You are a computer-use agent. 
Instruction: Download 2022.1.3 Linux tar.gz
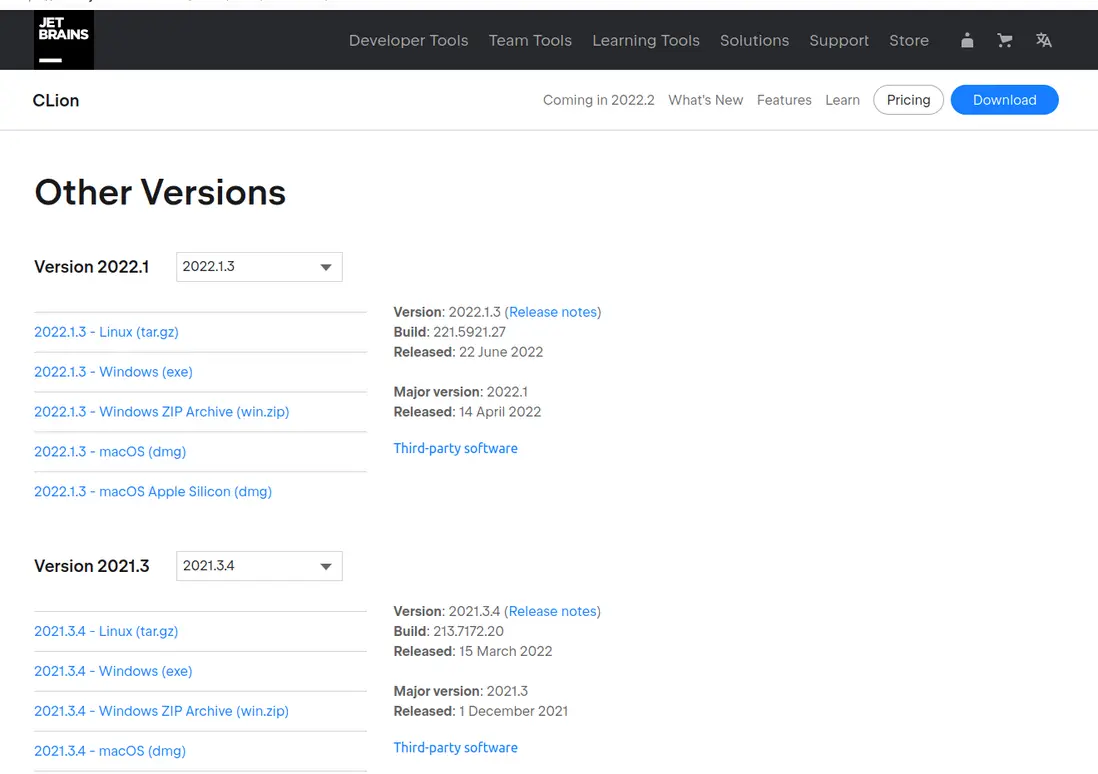pos(106,332)
